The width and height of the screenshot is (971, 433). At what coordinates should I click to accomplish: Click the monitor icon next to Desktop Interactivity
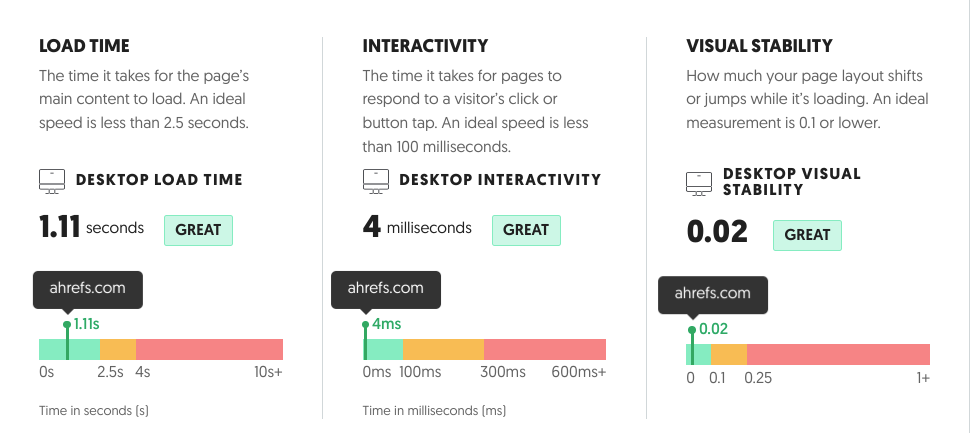(x=376, y=181)
